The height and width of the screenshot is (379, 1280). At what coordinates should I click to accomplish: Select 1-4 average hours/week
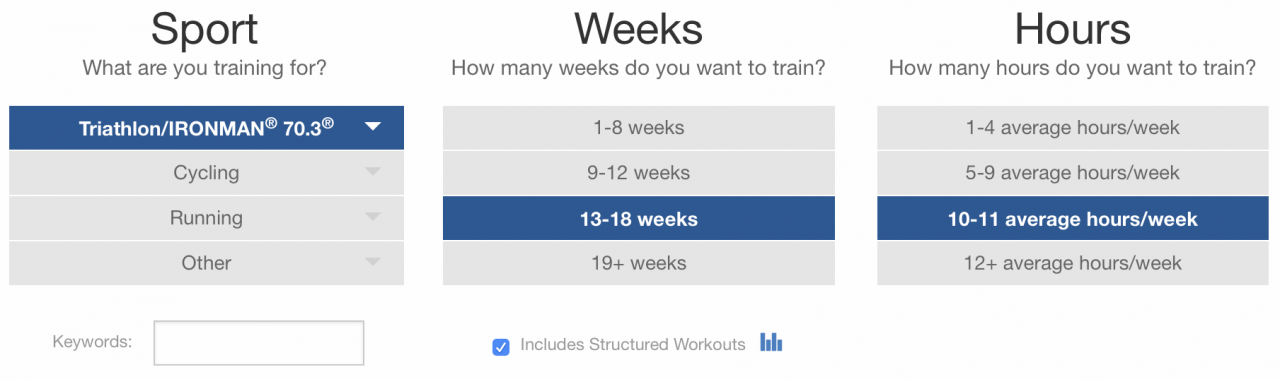click(x=1073, y=128)
